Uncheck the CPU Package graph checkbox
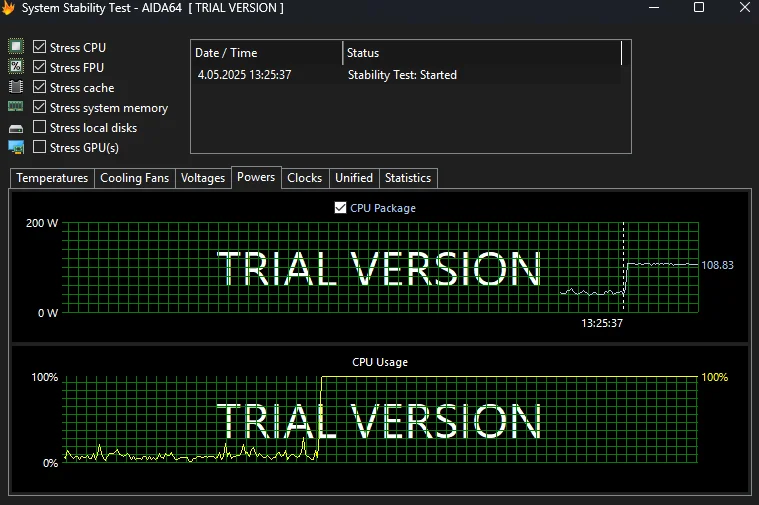 point(340,208)
